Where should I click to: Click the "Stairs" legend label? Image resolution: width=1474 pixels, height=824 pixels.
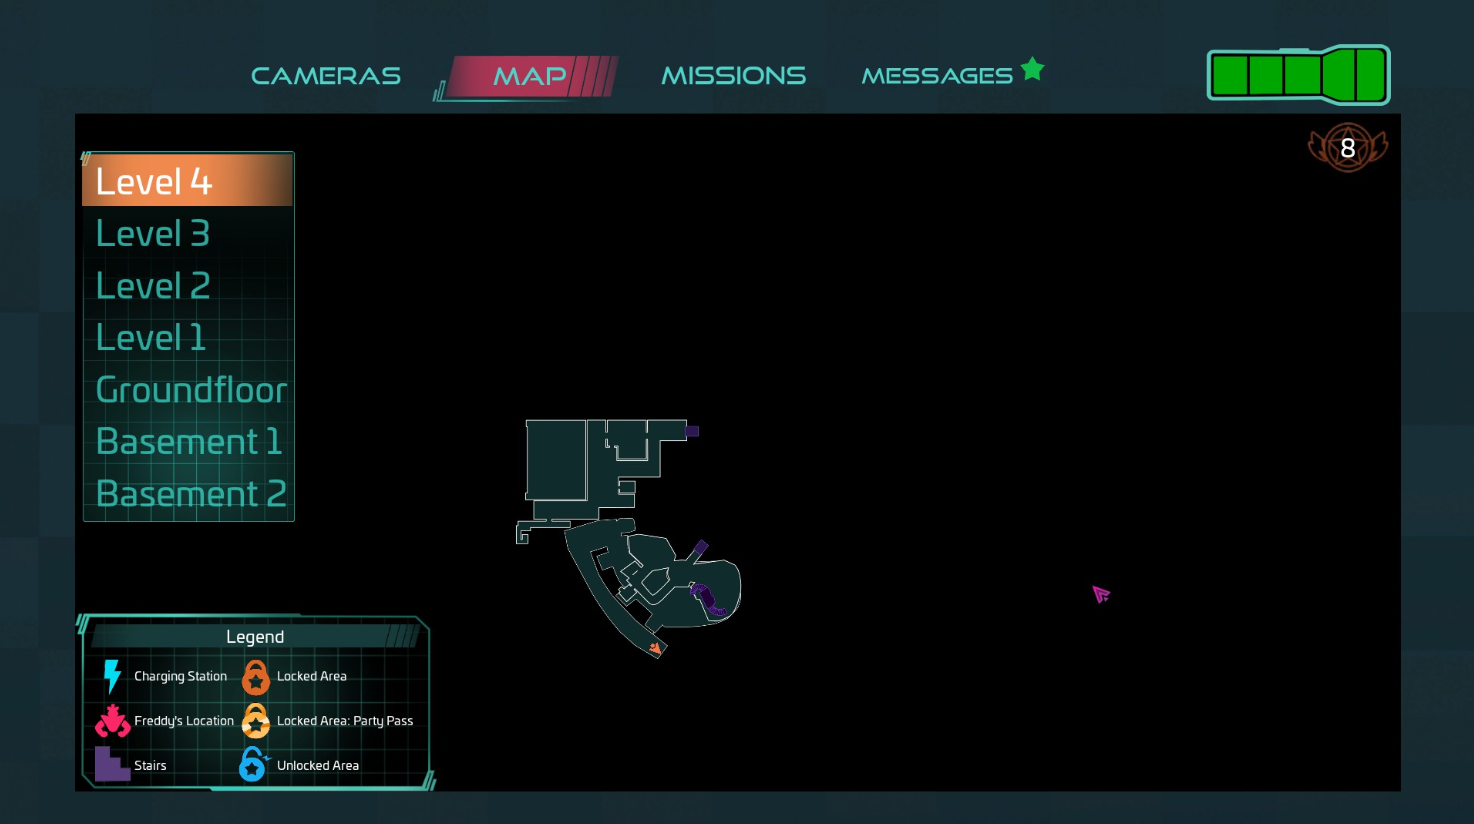[150, 765]
